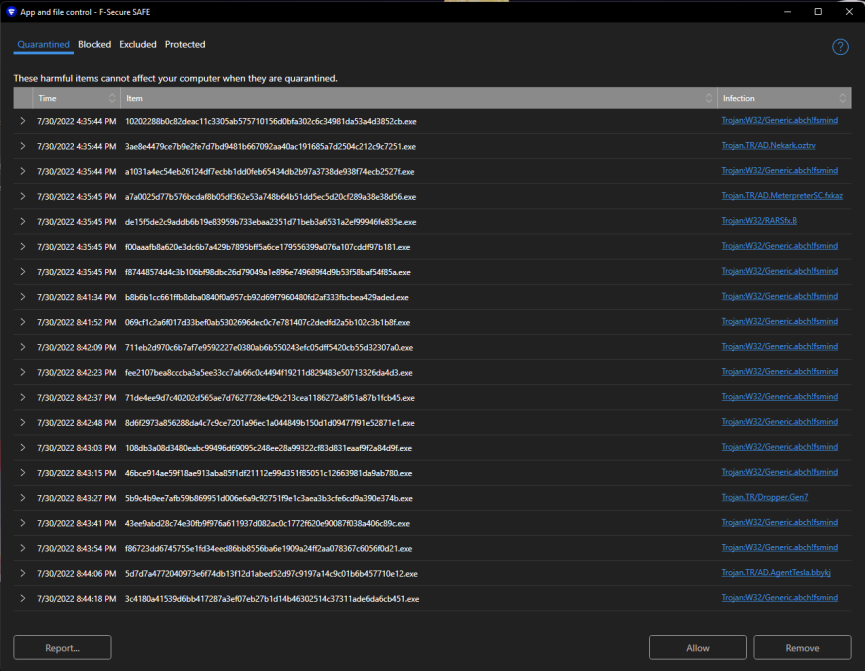Open Trojan:W32/RARSfx.B infection link
Viewport: 865px width, 671px height.
click(759, 221)
